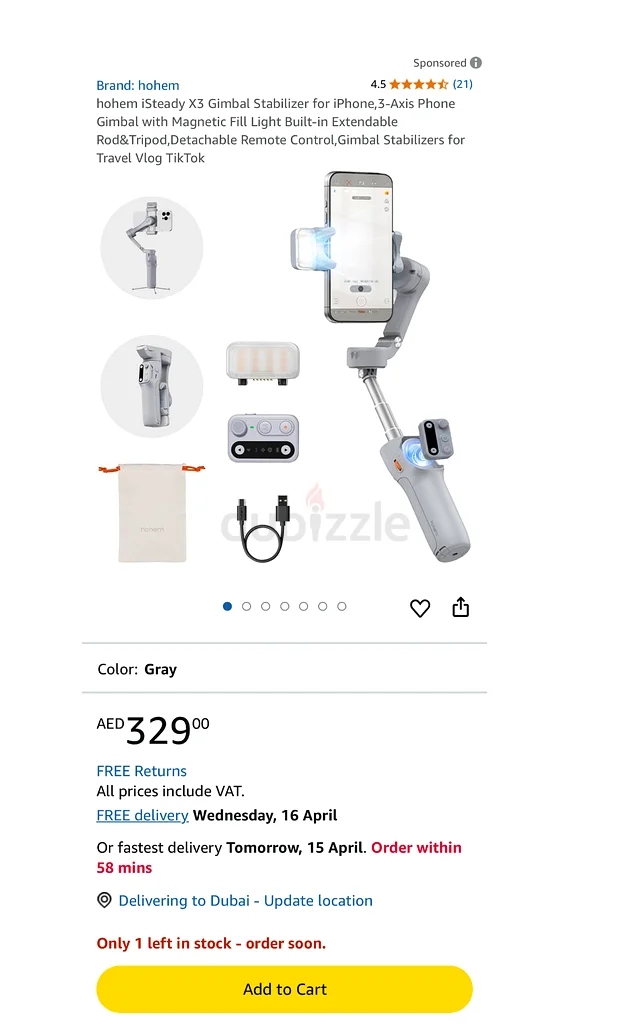
Task: Tap the gimbal on tripod thumbnail
Action: [x=152, y=248]
